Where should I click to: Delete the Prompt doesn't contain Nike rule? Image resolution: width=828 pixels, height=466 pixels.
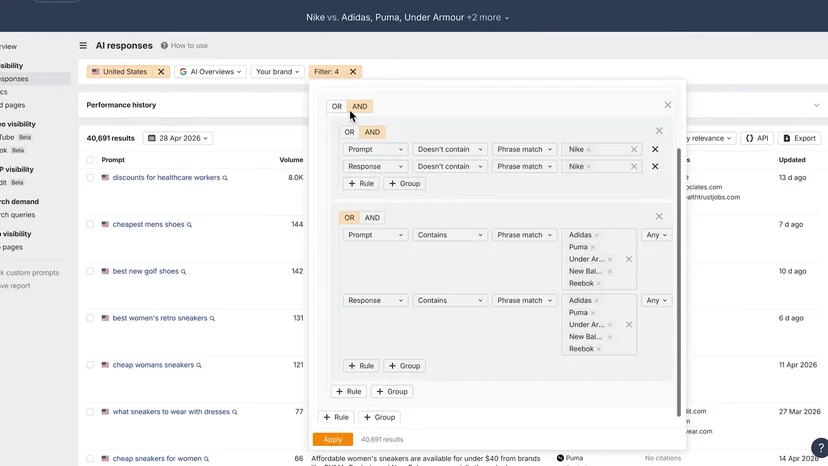point(655,150)
